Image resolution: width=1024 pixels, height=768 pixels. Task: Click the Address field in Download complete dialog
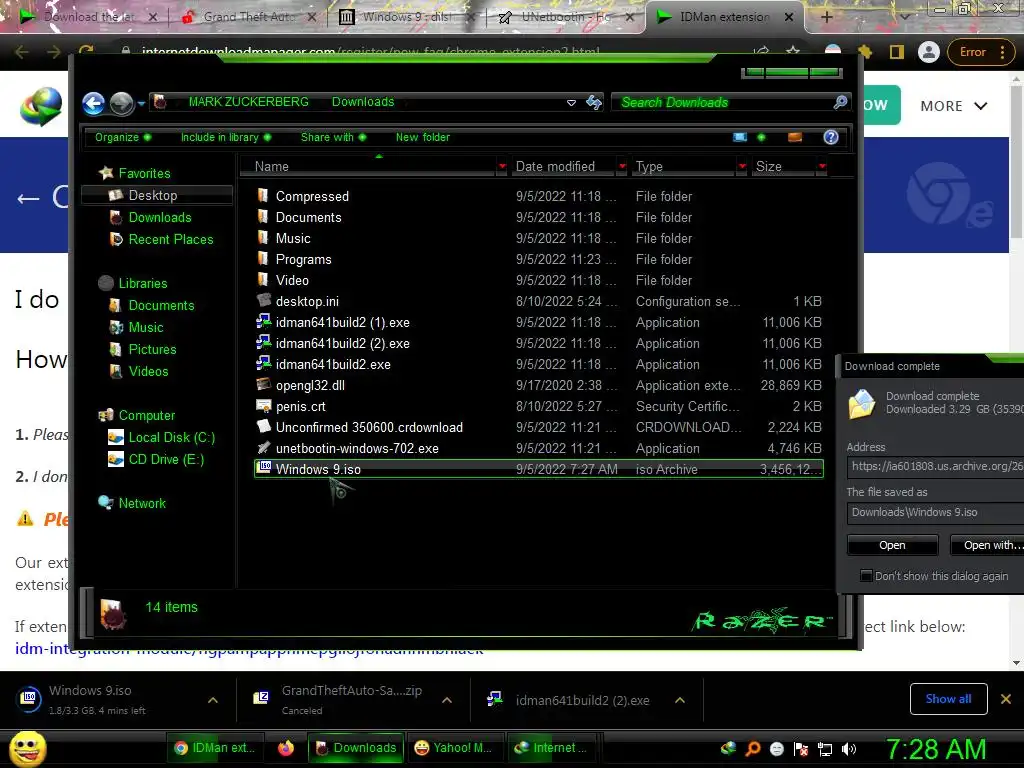coord(935,466)
